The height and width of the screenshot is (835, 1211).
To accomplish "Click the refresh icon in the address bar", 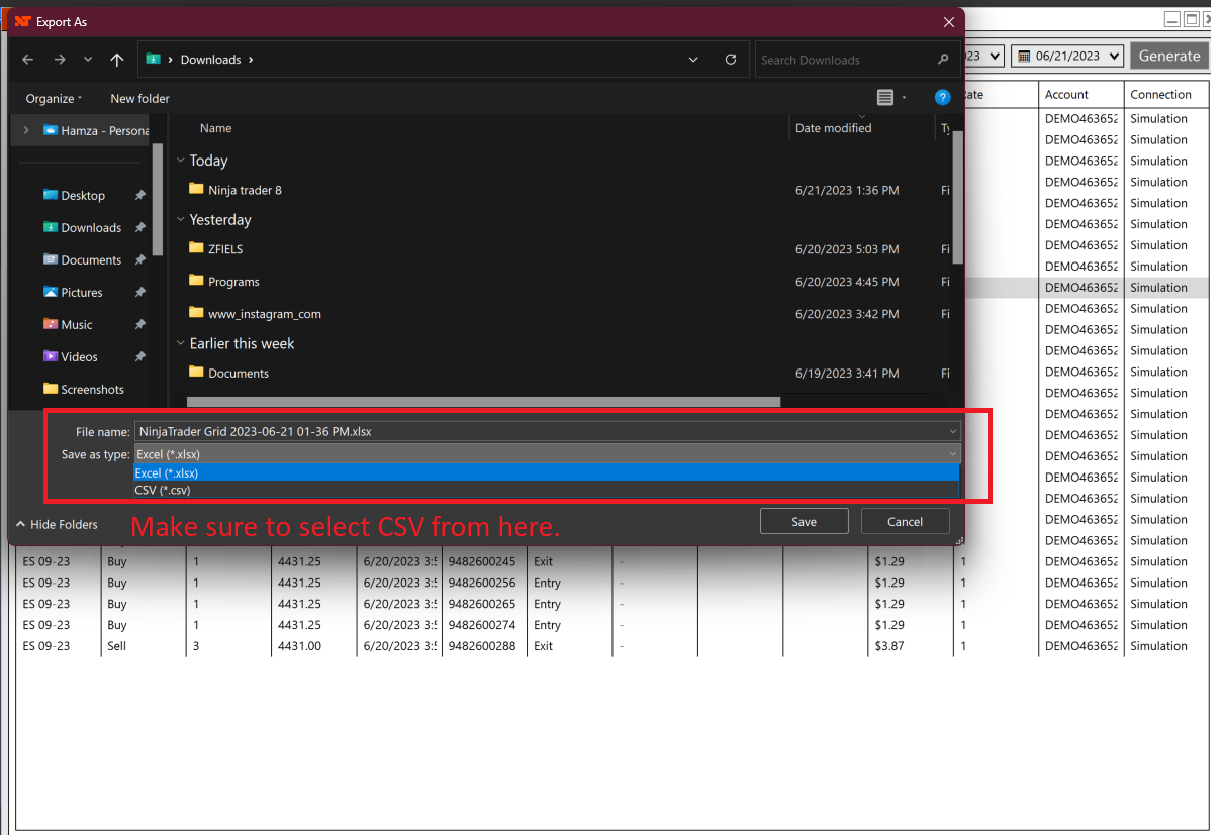I will [730, 59].
